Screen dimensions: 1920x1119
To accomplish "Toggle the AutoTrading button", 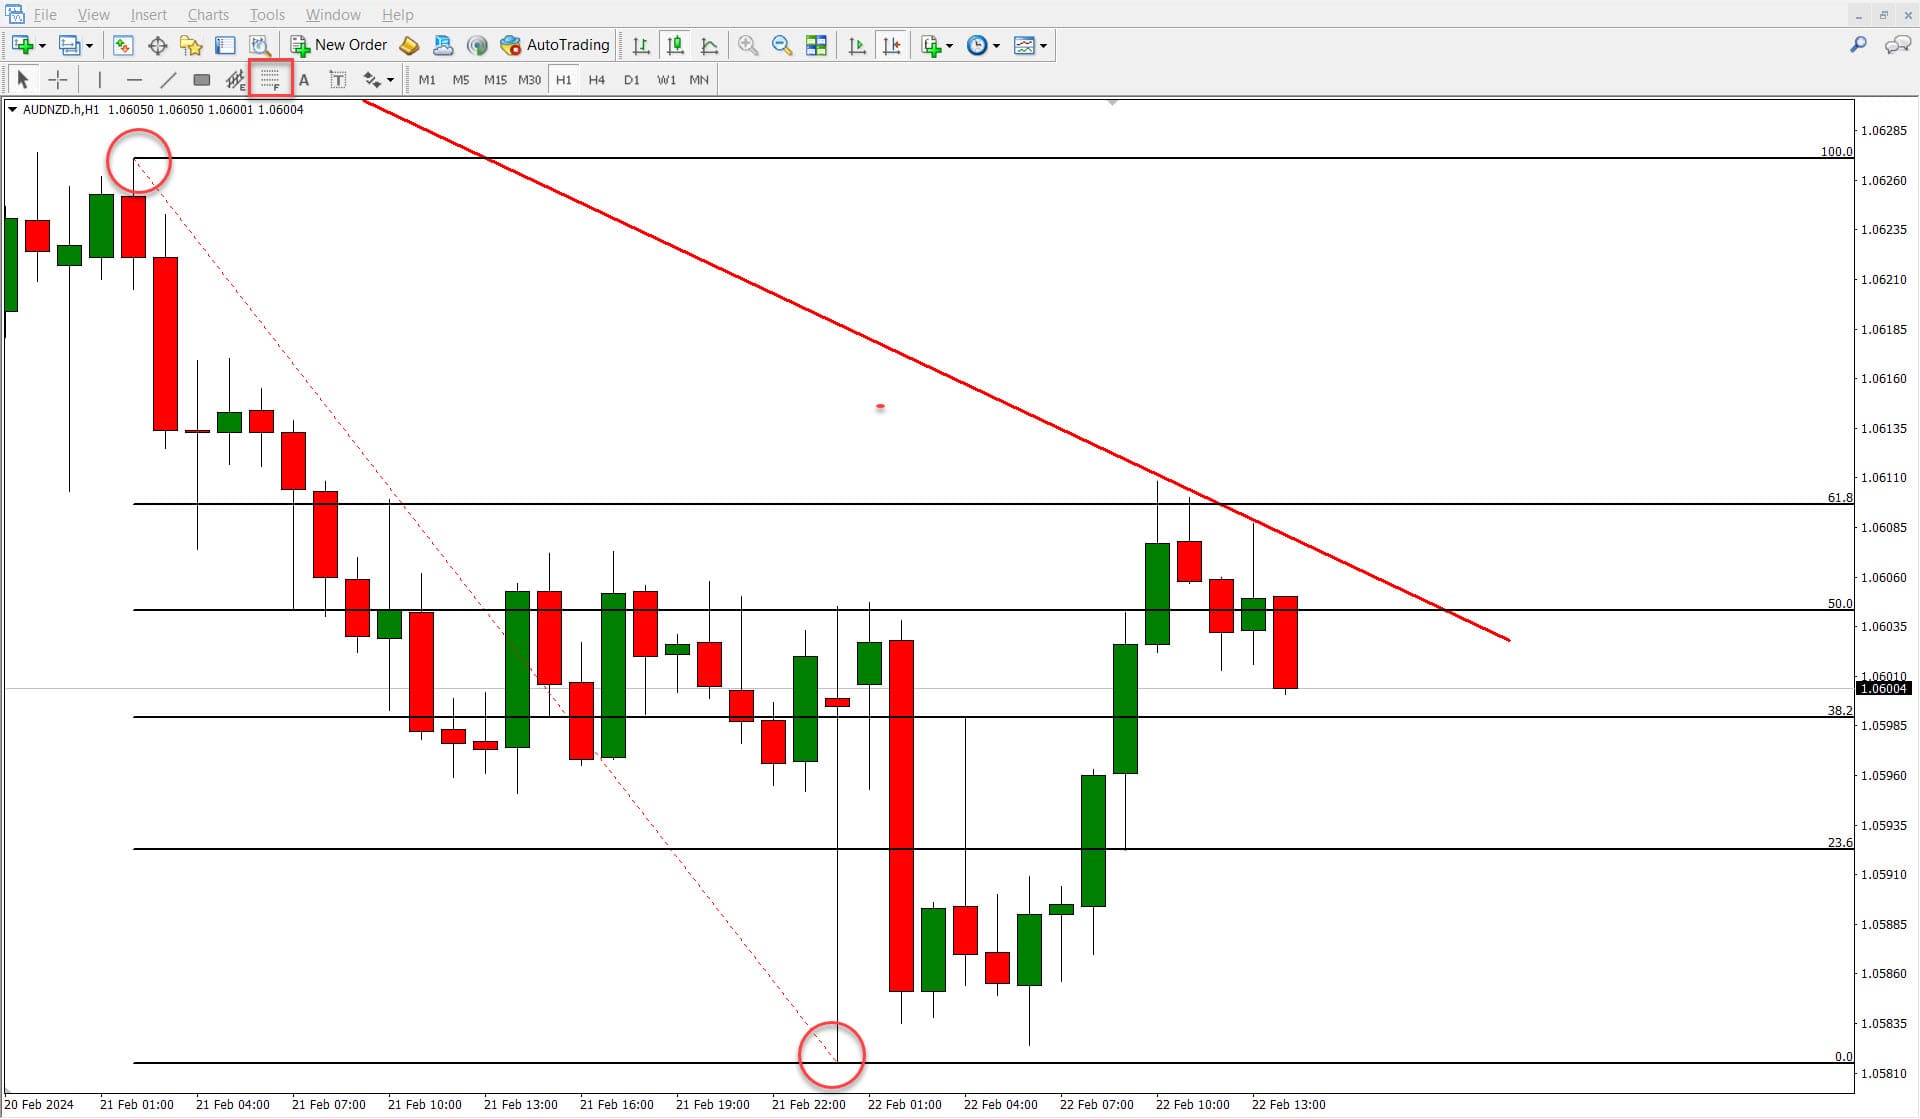I will [555, 45].
